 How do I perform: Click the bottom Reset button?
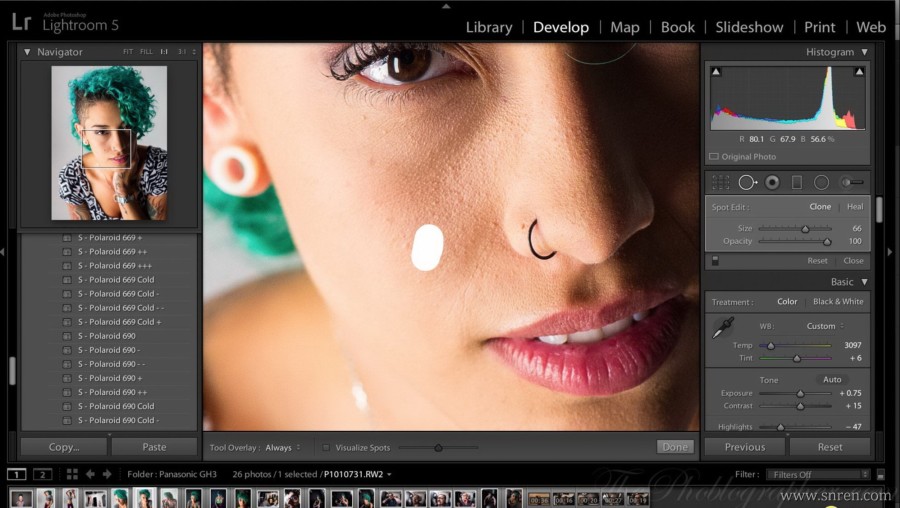click(x=830, y=447)
